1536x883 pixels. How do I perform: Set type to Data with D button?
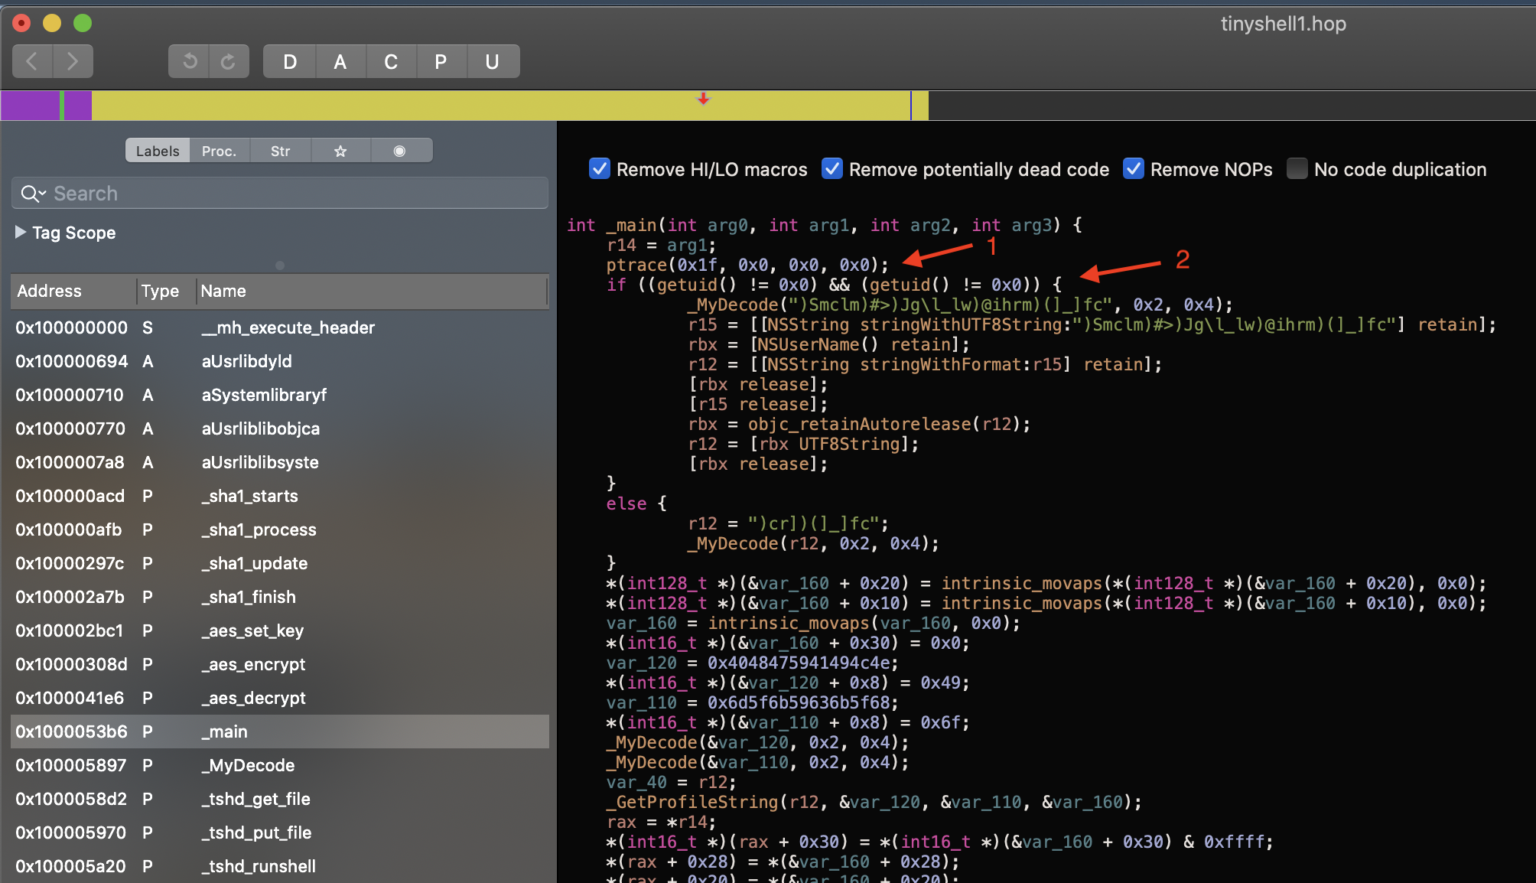tap(290, 61)
